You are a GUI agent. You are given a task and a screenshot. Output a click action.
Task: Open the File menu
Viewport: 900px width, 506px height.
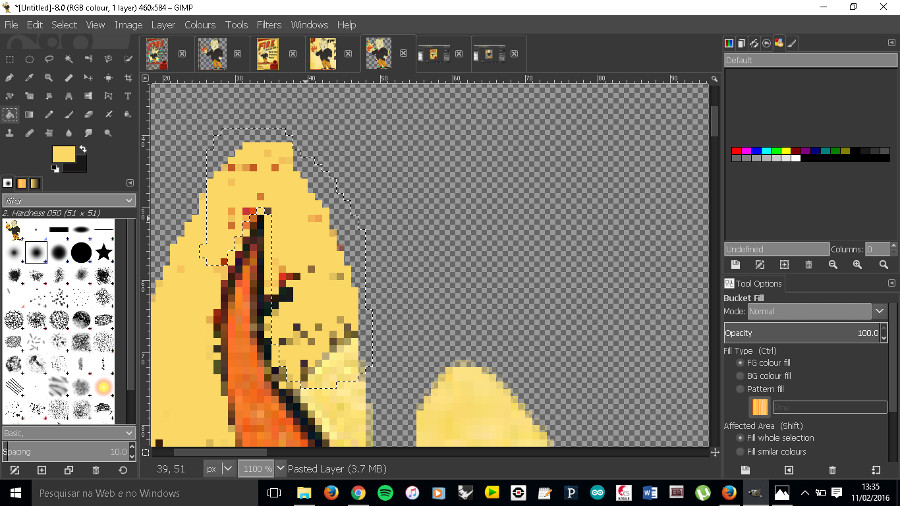[x=11, y=25]
